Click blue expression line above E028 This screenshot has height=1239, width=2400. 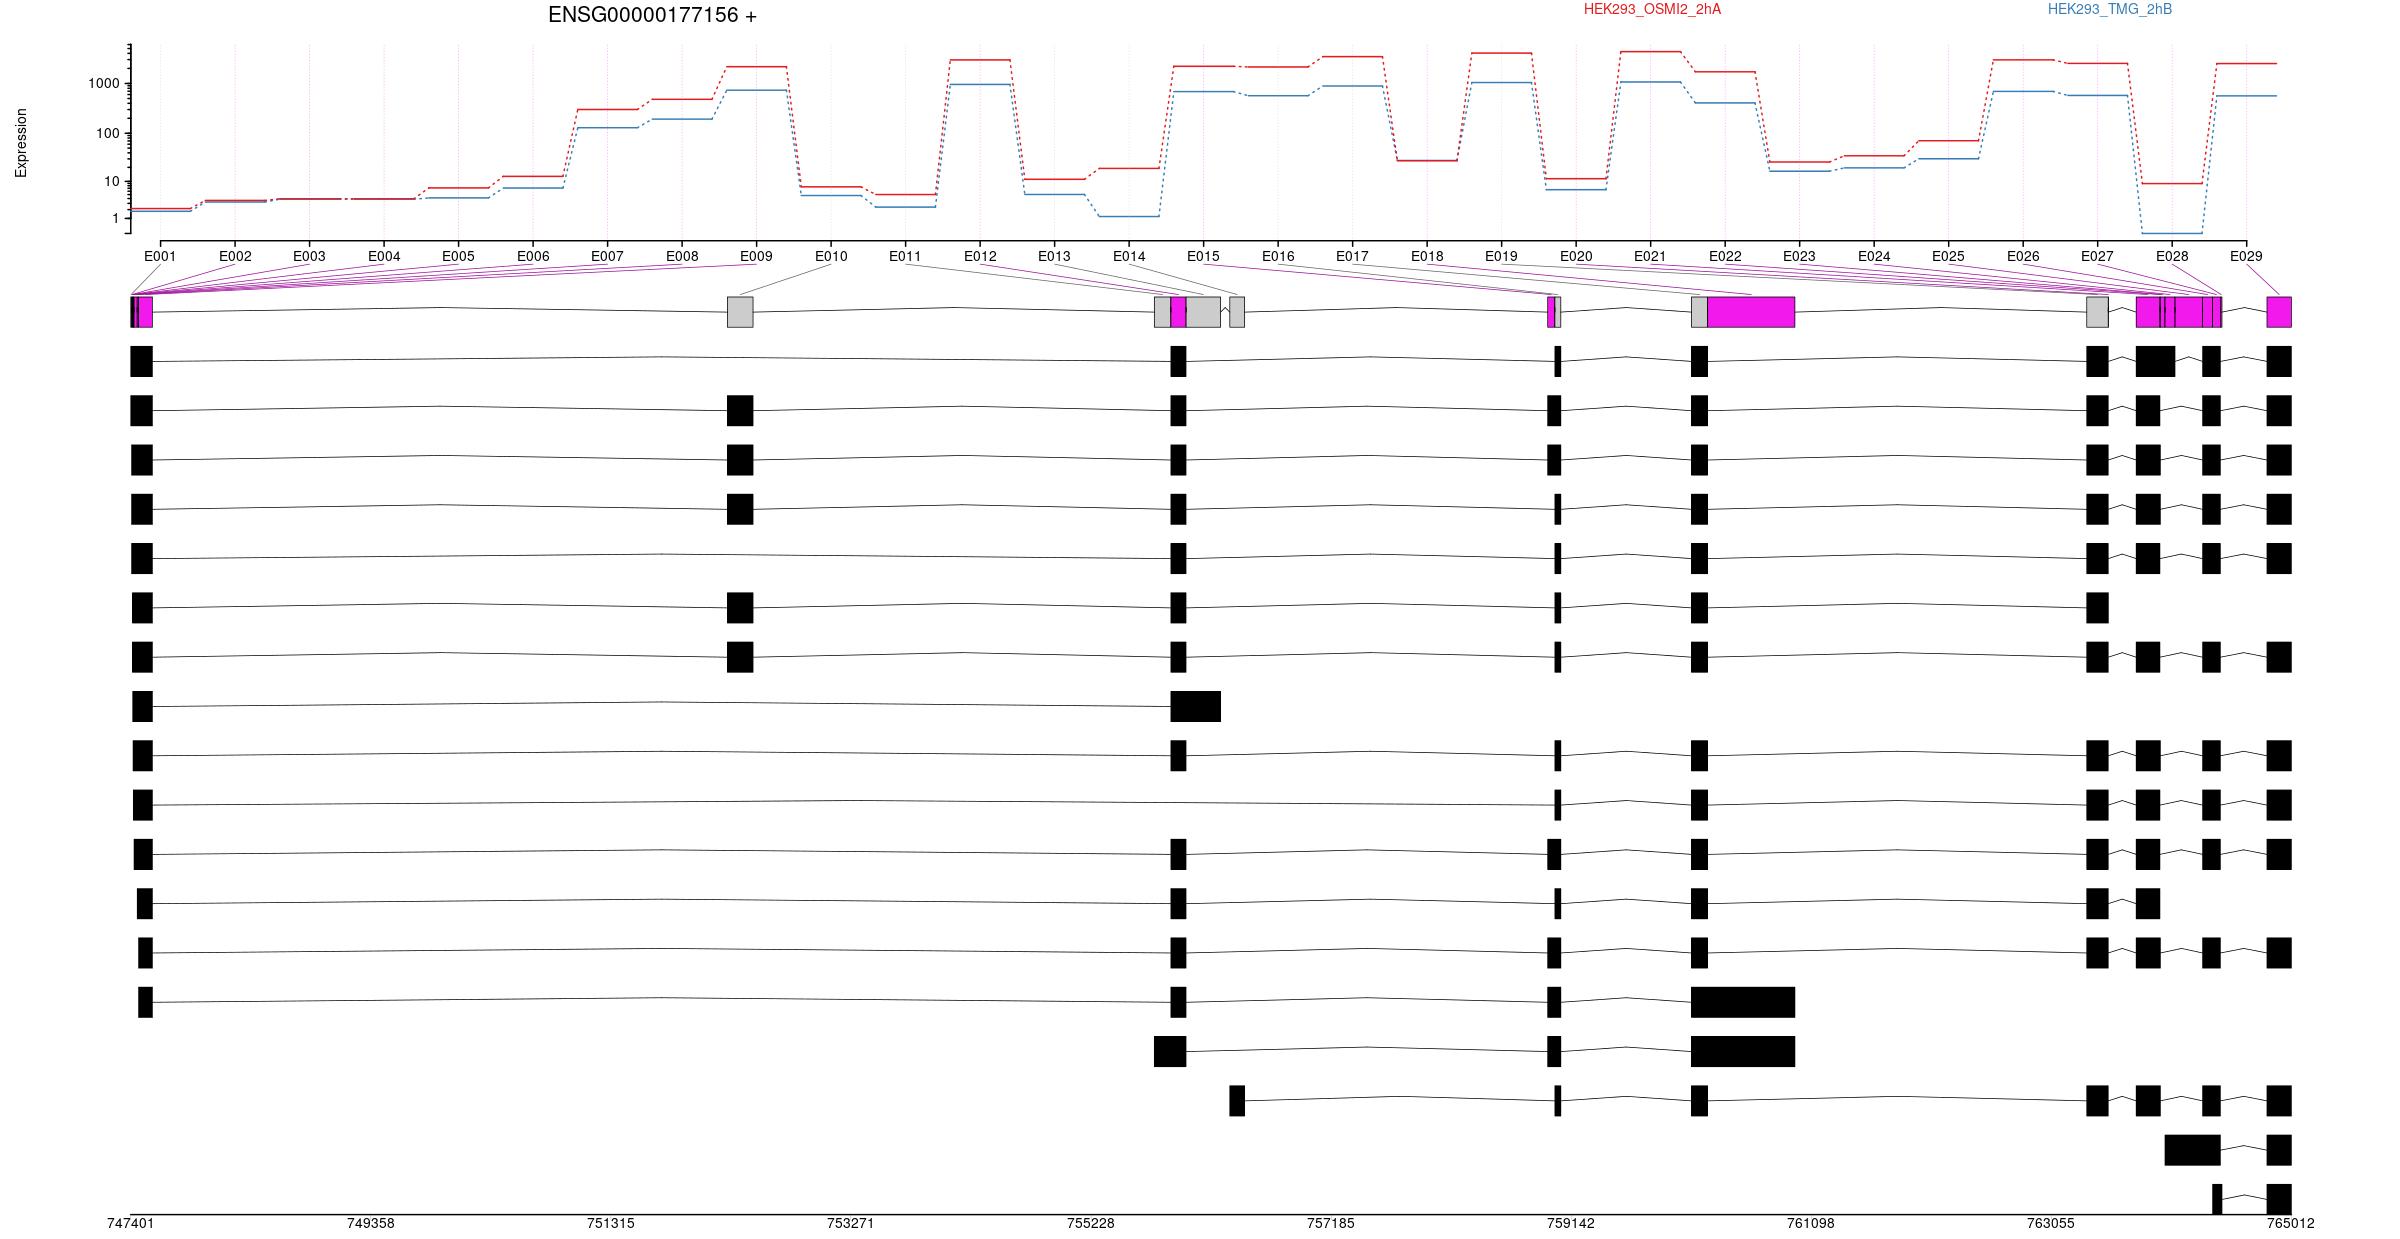pos(2172,233)
